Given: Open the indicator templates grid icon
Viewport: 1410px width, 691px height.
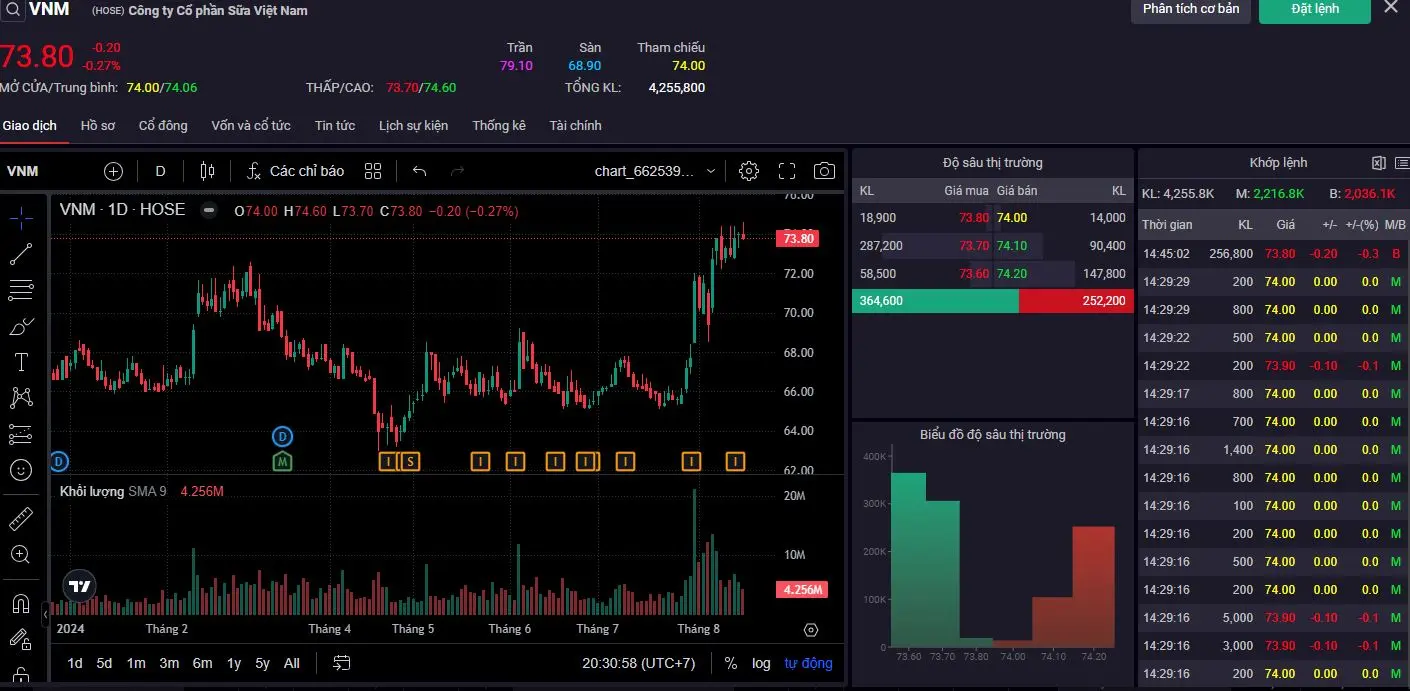Looking at the screenshot, I should click(373, 171).
